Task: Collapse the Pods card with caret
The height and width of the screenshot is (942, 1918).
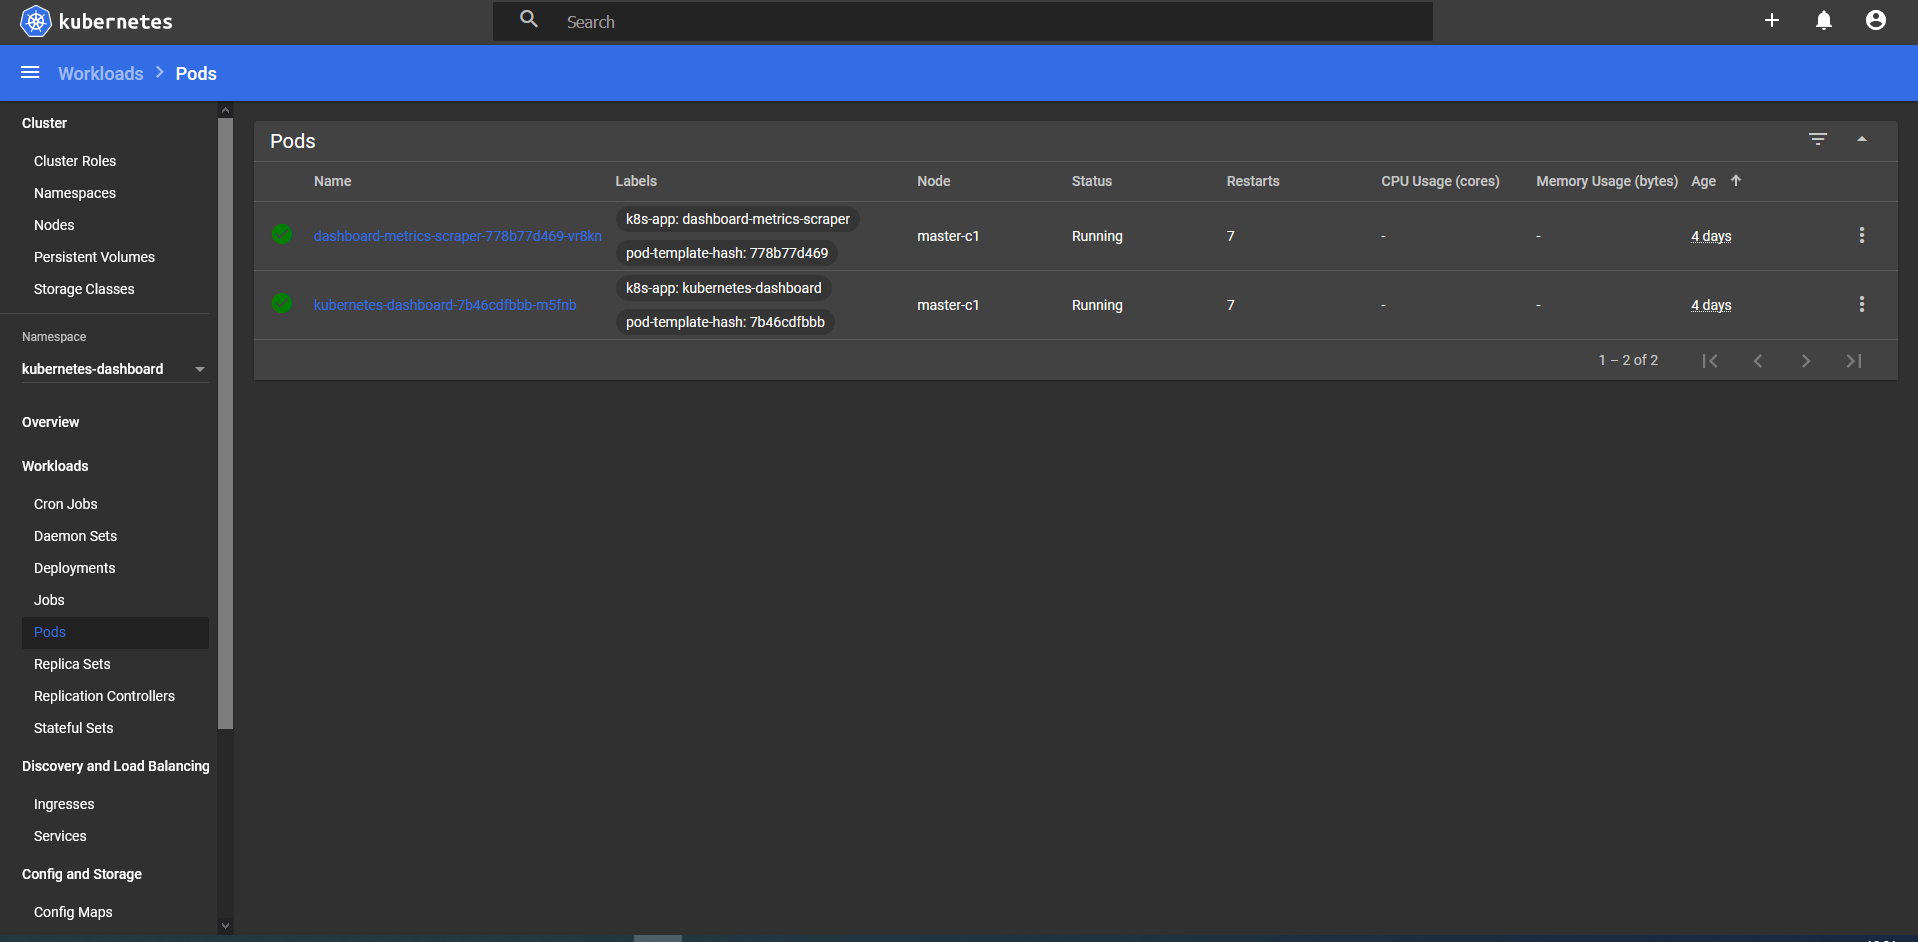Action: tap(1861, 139)
